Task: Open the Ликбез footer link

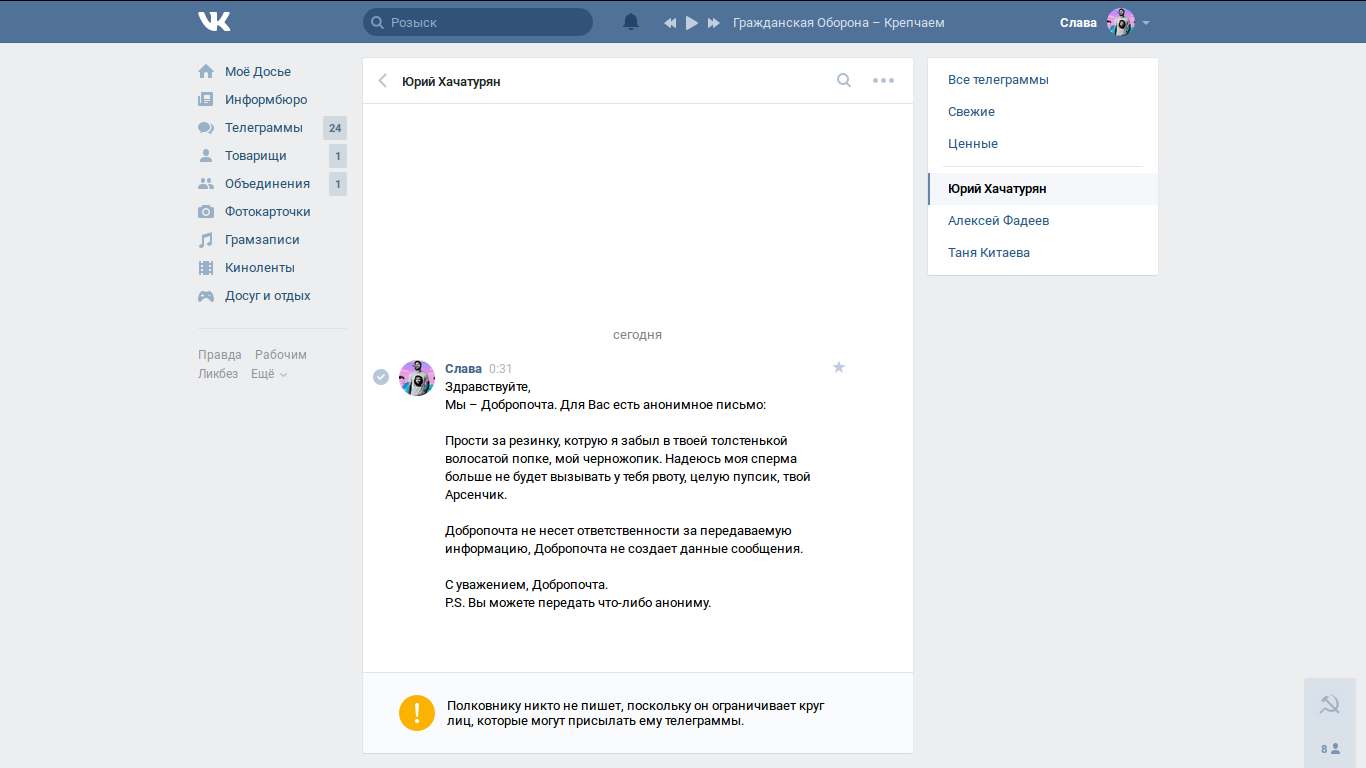Action: 218,374
